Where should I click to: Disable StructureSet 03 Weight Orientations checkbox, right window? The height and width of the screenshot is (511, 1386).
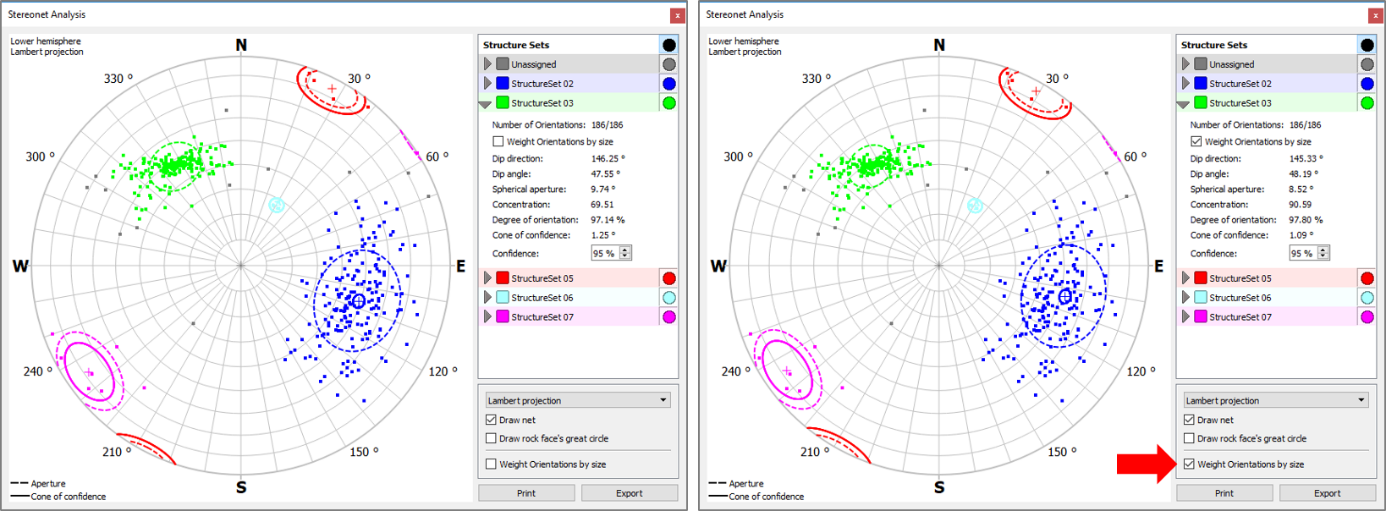click(1196, 142)
